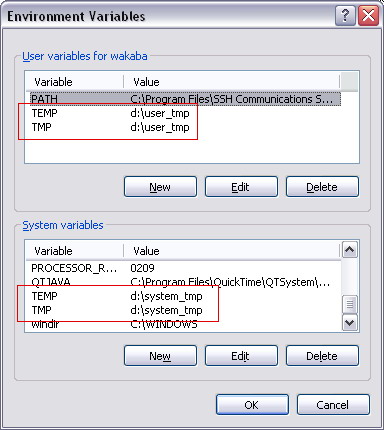Select the system TEMP variable row

(x=185, y=296)
